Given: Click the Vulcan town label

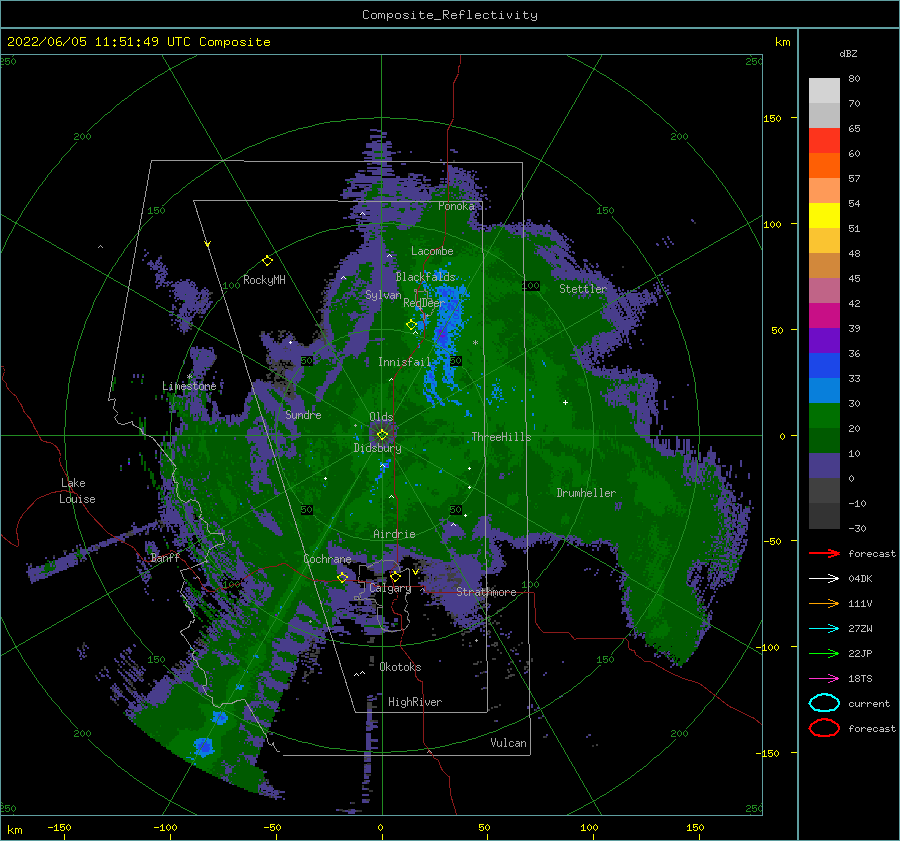Looking at the screenshot, I should click(508, 743).
